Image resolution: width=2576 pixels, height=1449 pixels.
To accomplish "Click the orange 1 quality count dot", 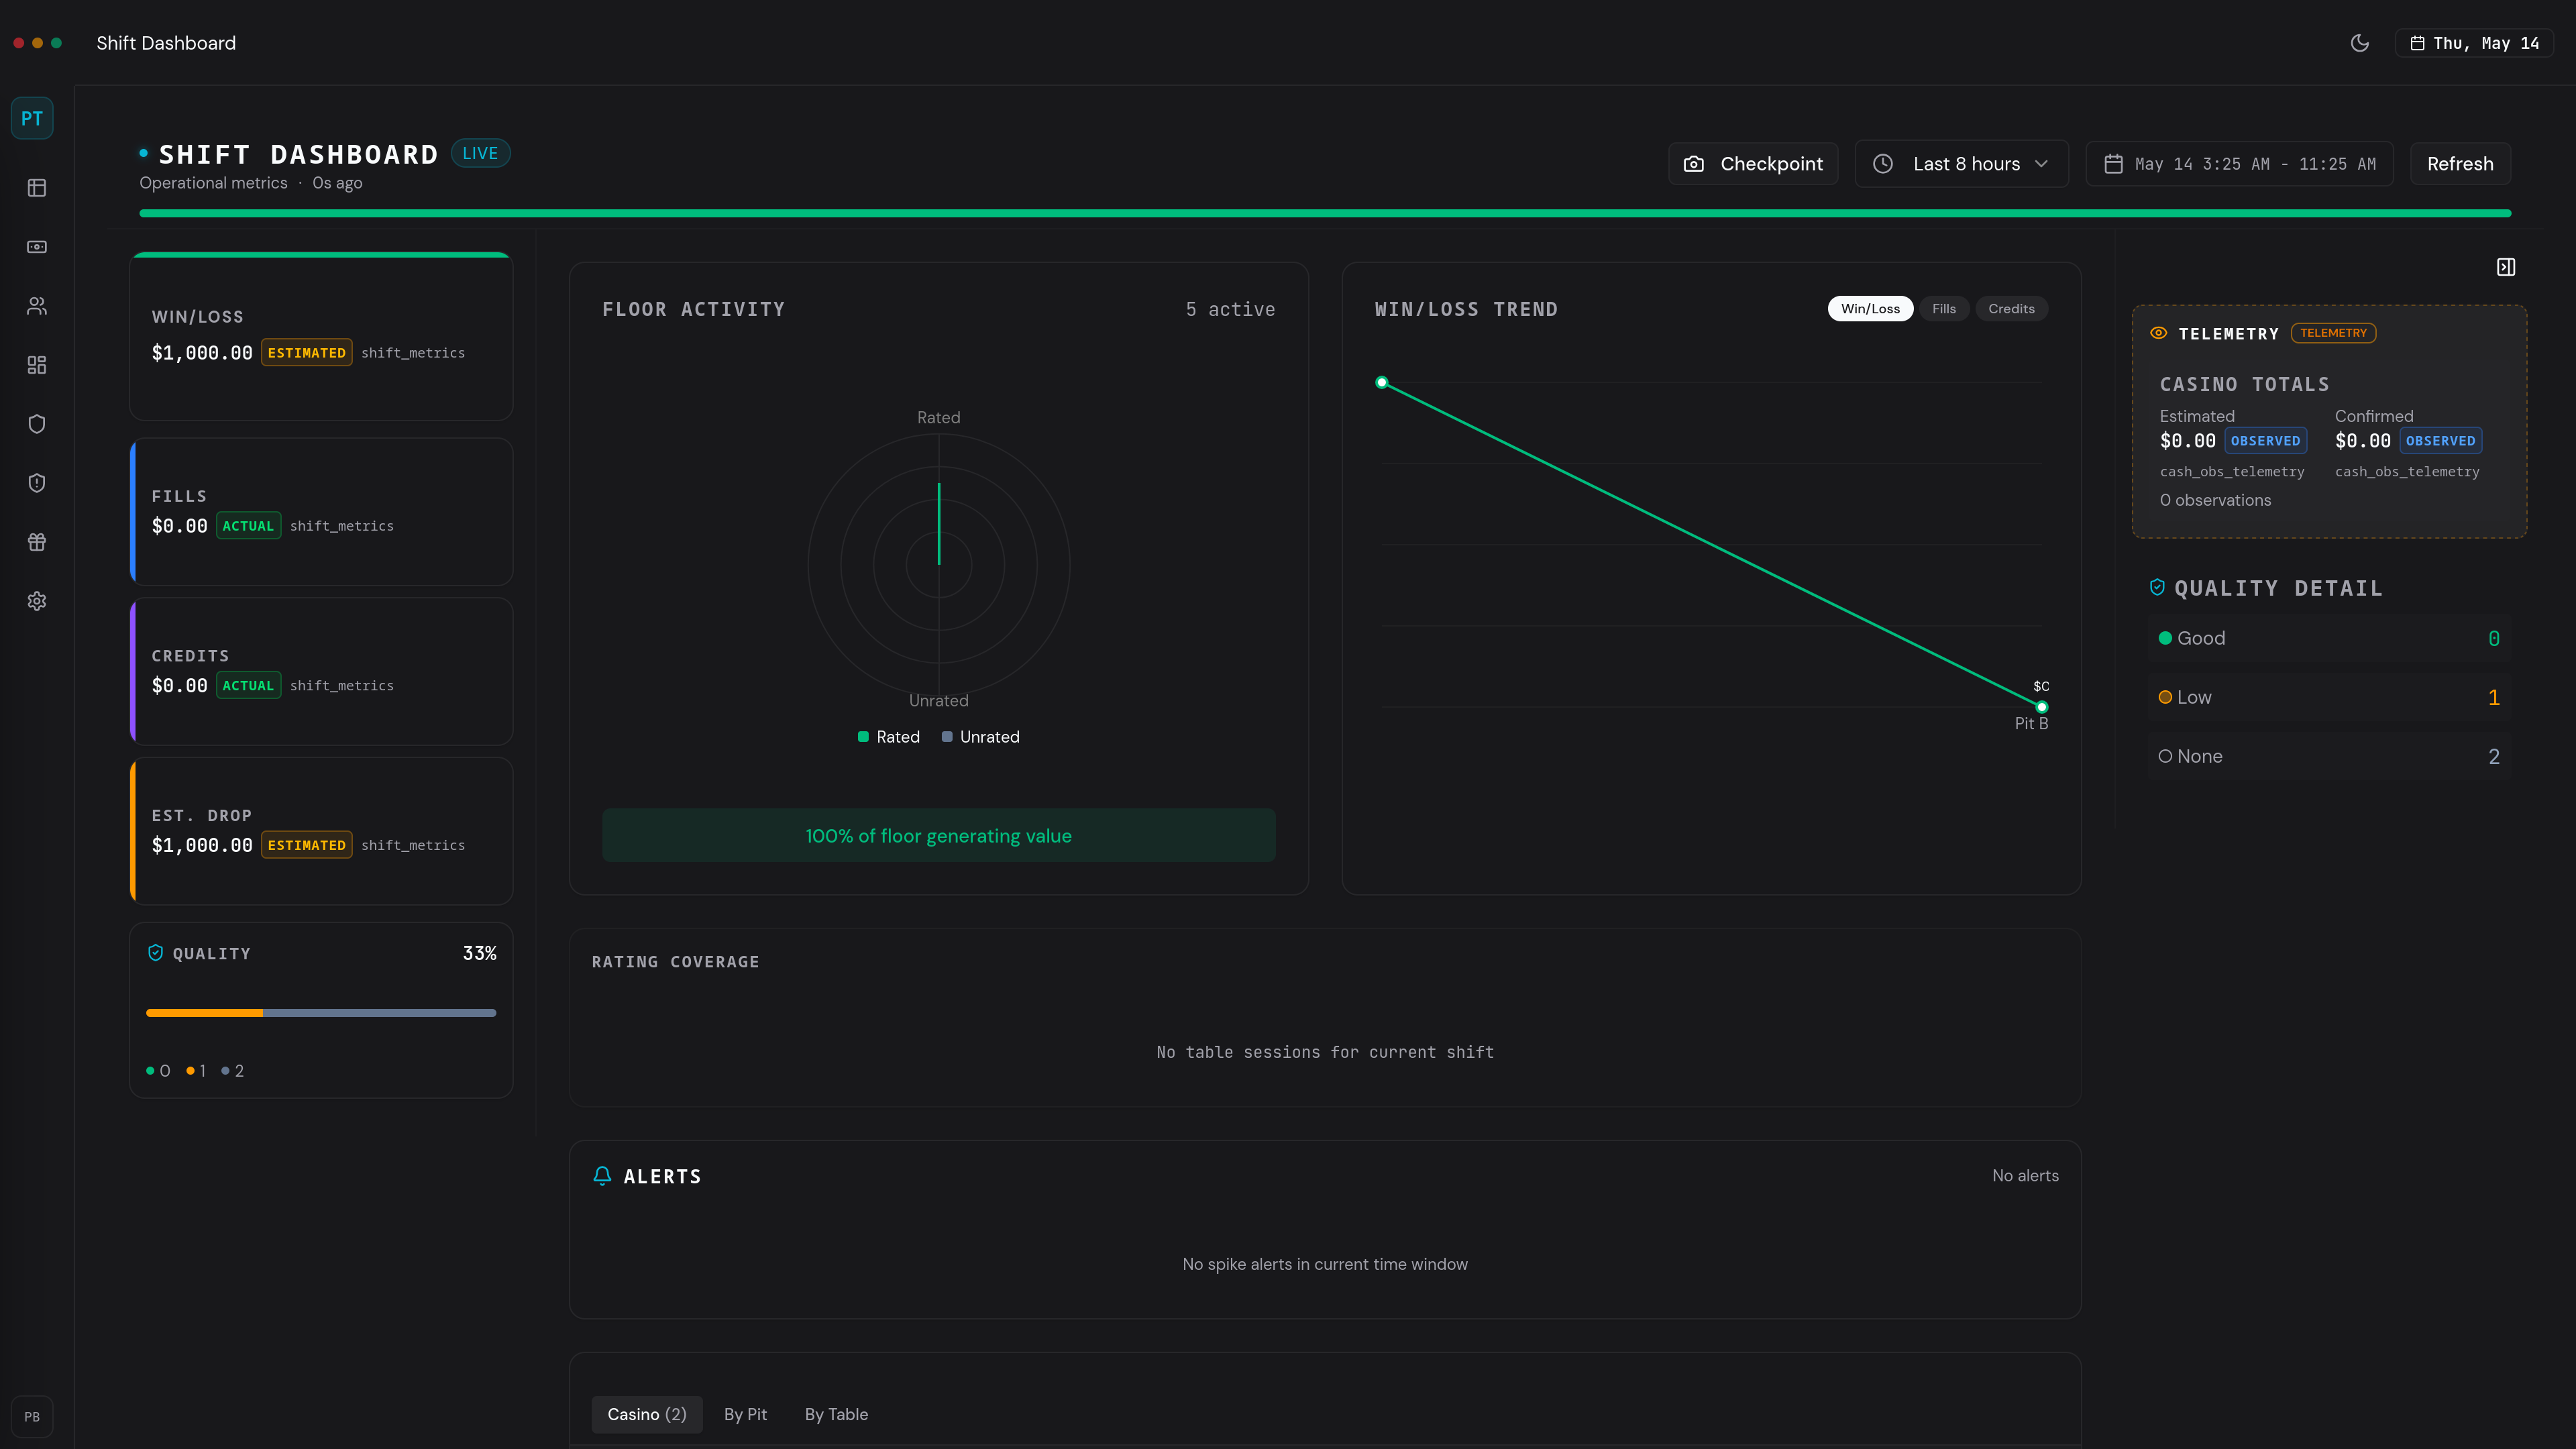I will click(190, 1071).
